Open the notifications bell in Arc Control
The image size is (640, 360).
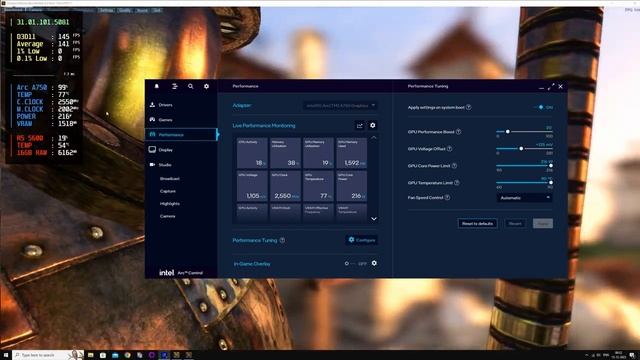[156, 86]
